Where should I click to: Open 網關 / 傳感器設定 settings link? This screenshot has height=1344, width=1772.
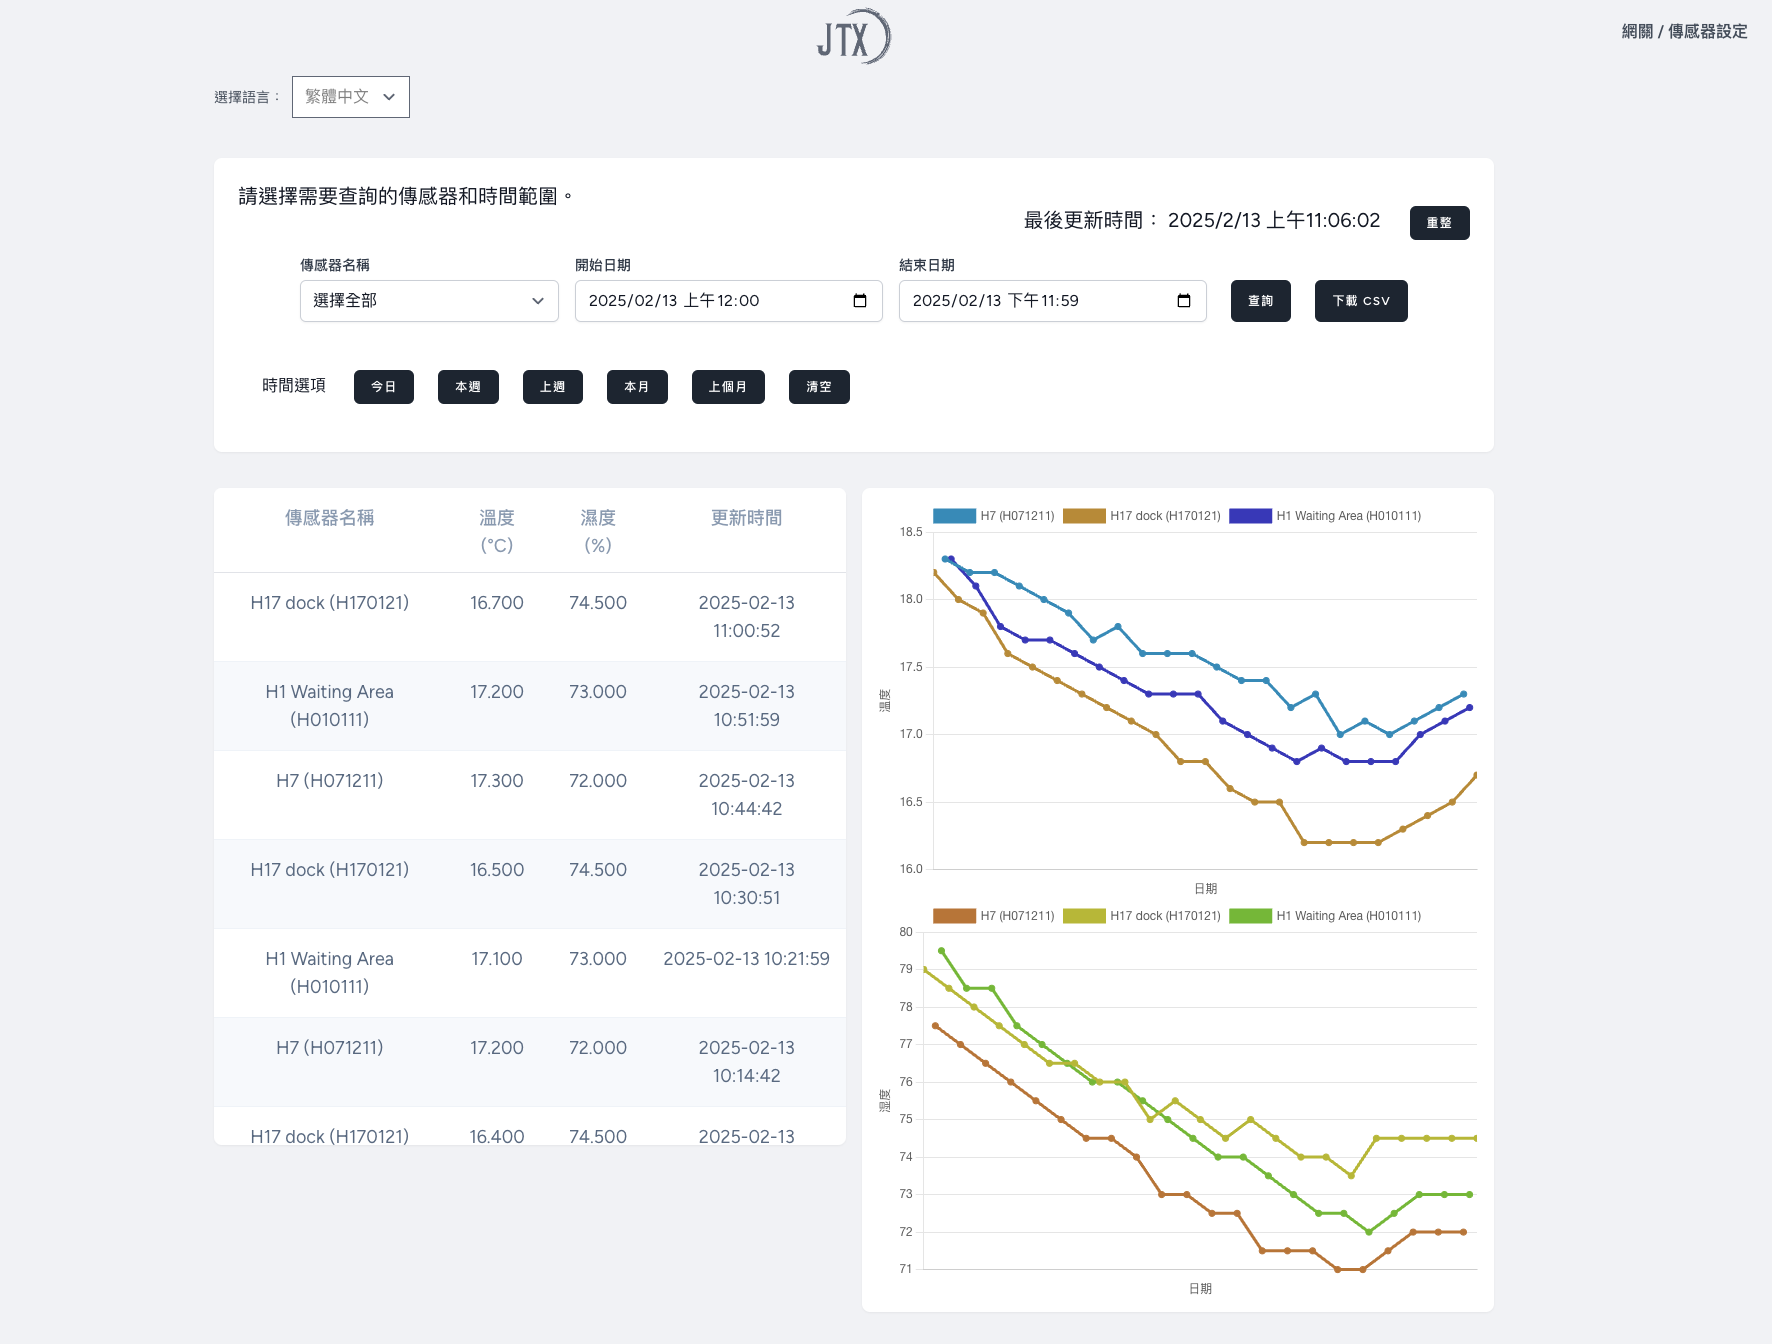pyautogui.click(x=1684, y=32)
